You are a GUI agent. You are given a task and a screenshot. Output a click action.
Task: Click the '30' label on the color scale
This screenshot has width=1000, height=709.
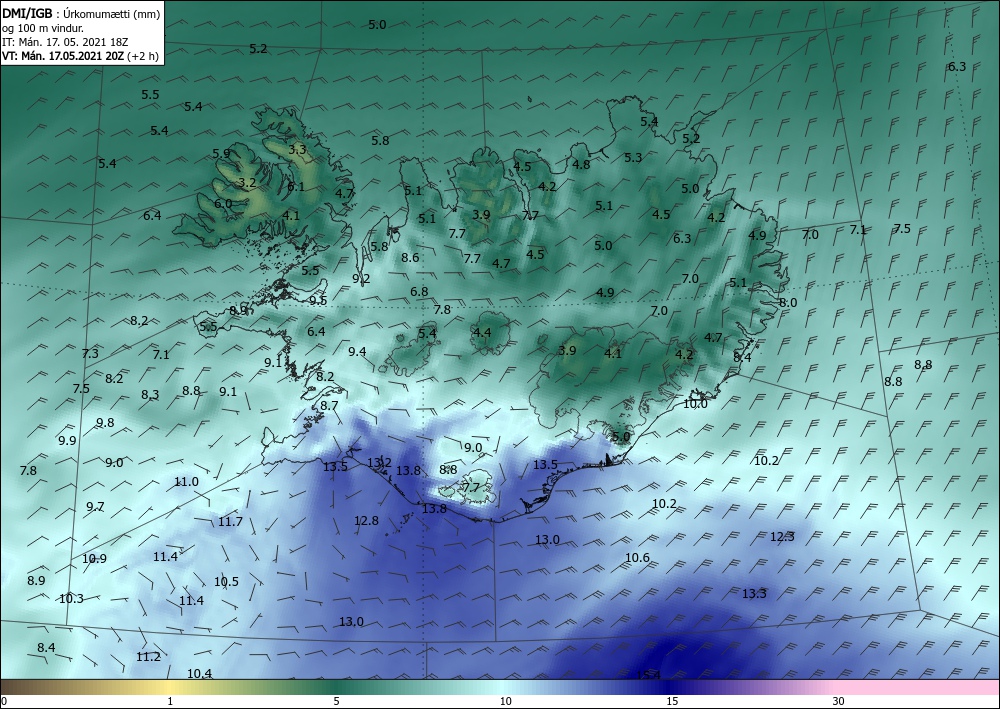838,702
